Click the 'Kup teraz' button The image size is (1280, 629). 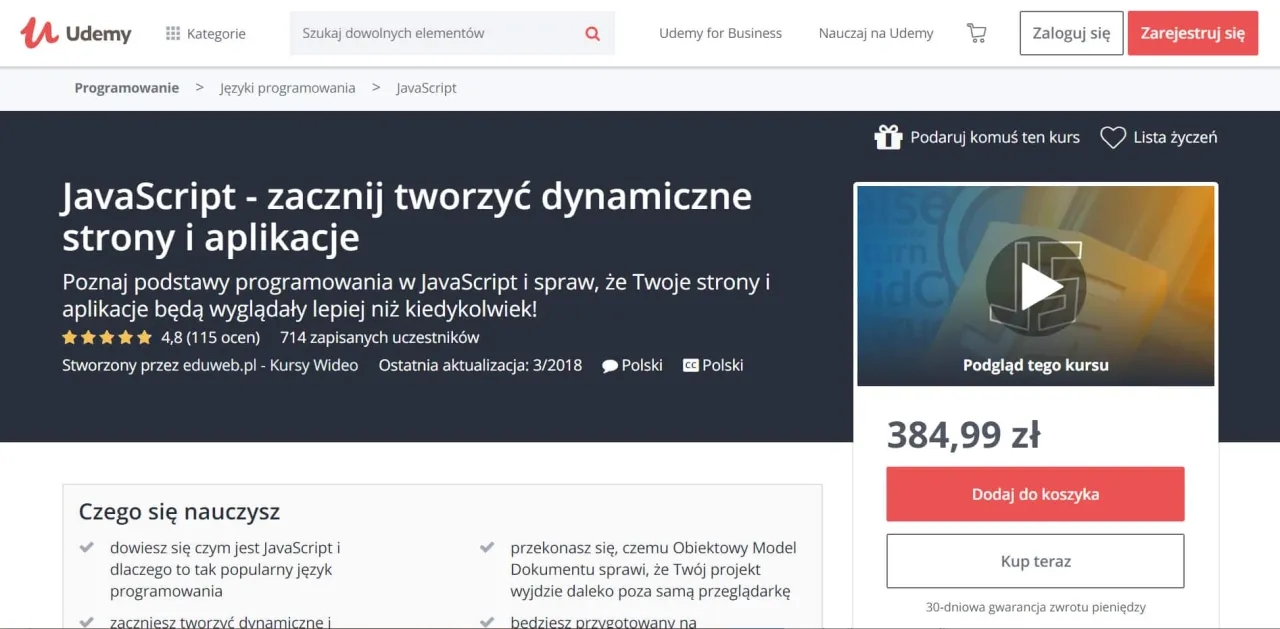click(x=1035, y=561)
